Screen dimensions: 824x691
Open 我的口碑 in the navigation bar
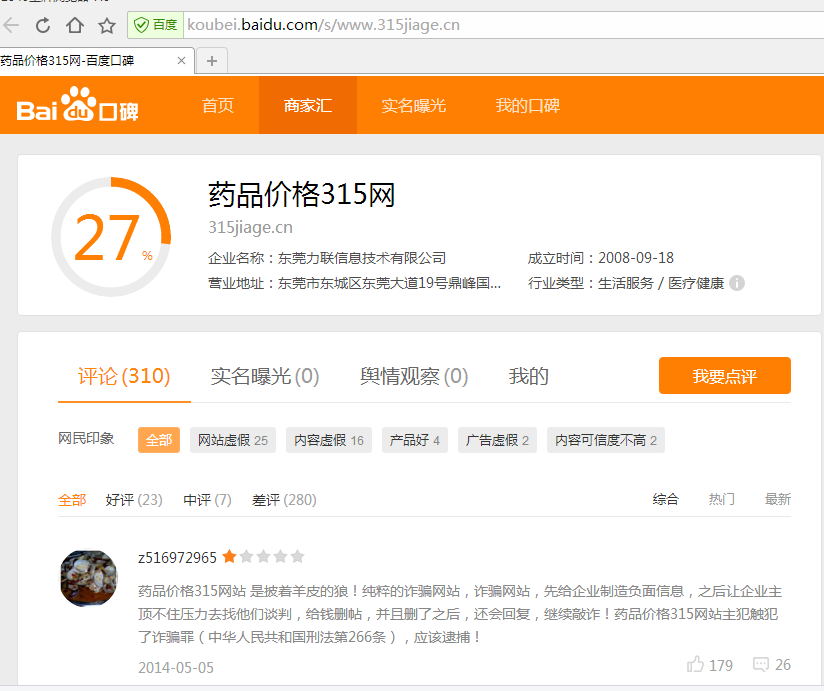click(528, 105)
